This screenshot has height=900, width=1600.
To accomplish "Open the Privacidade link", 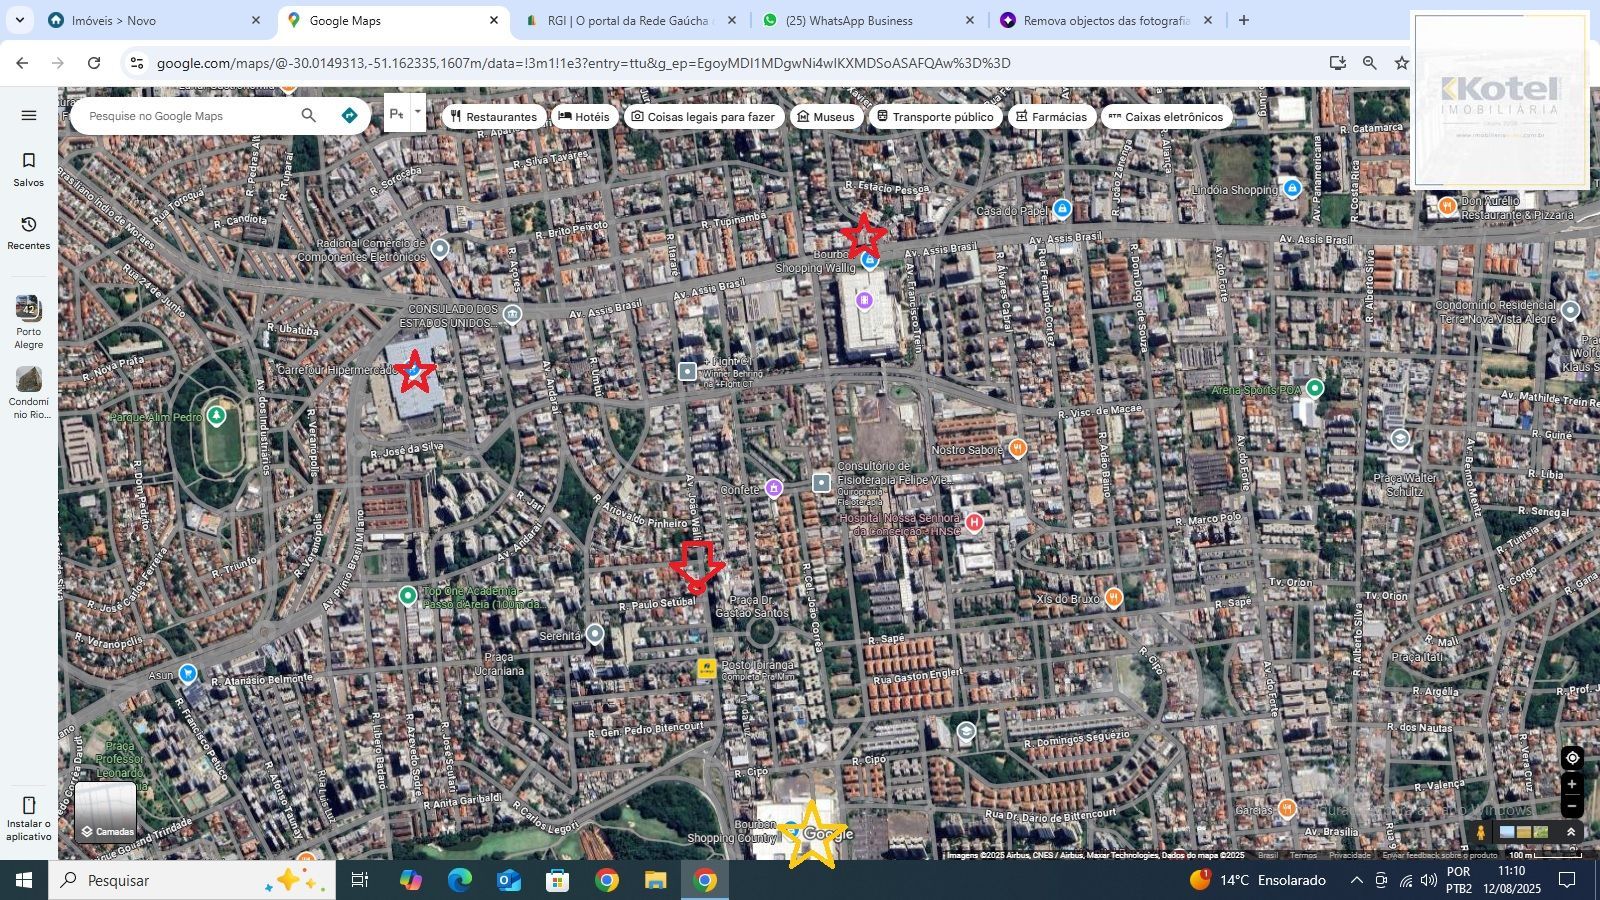I will coord(1350,855).
